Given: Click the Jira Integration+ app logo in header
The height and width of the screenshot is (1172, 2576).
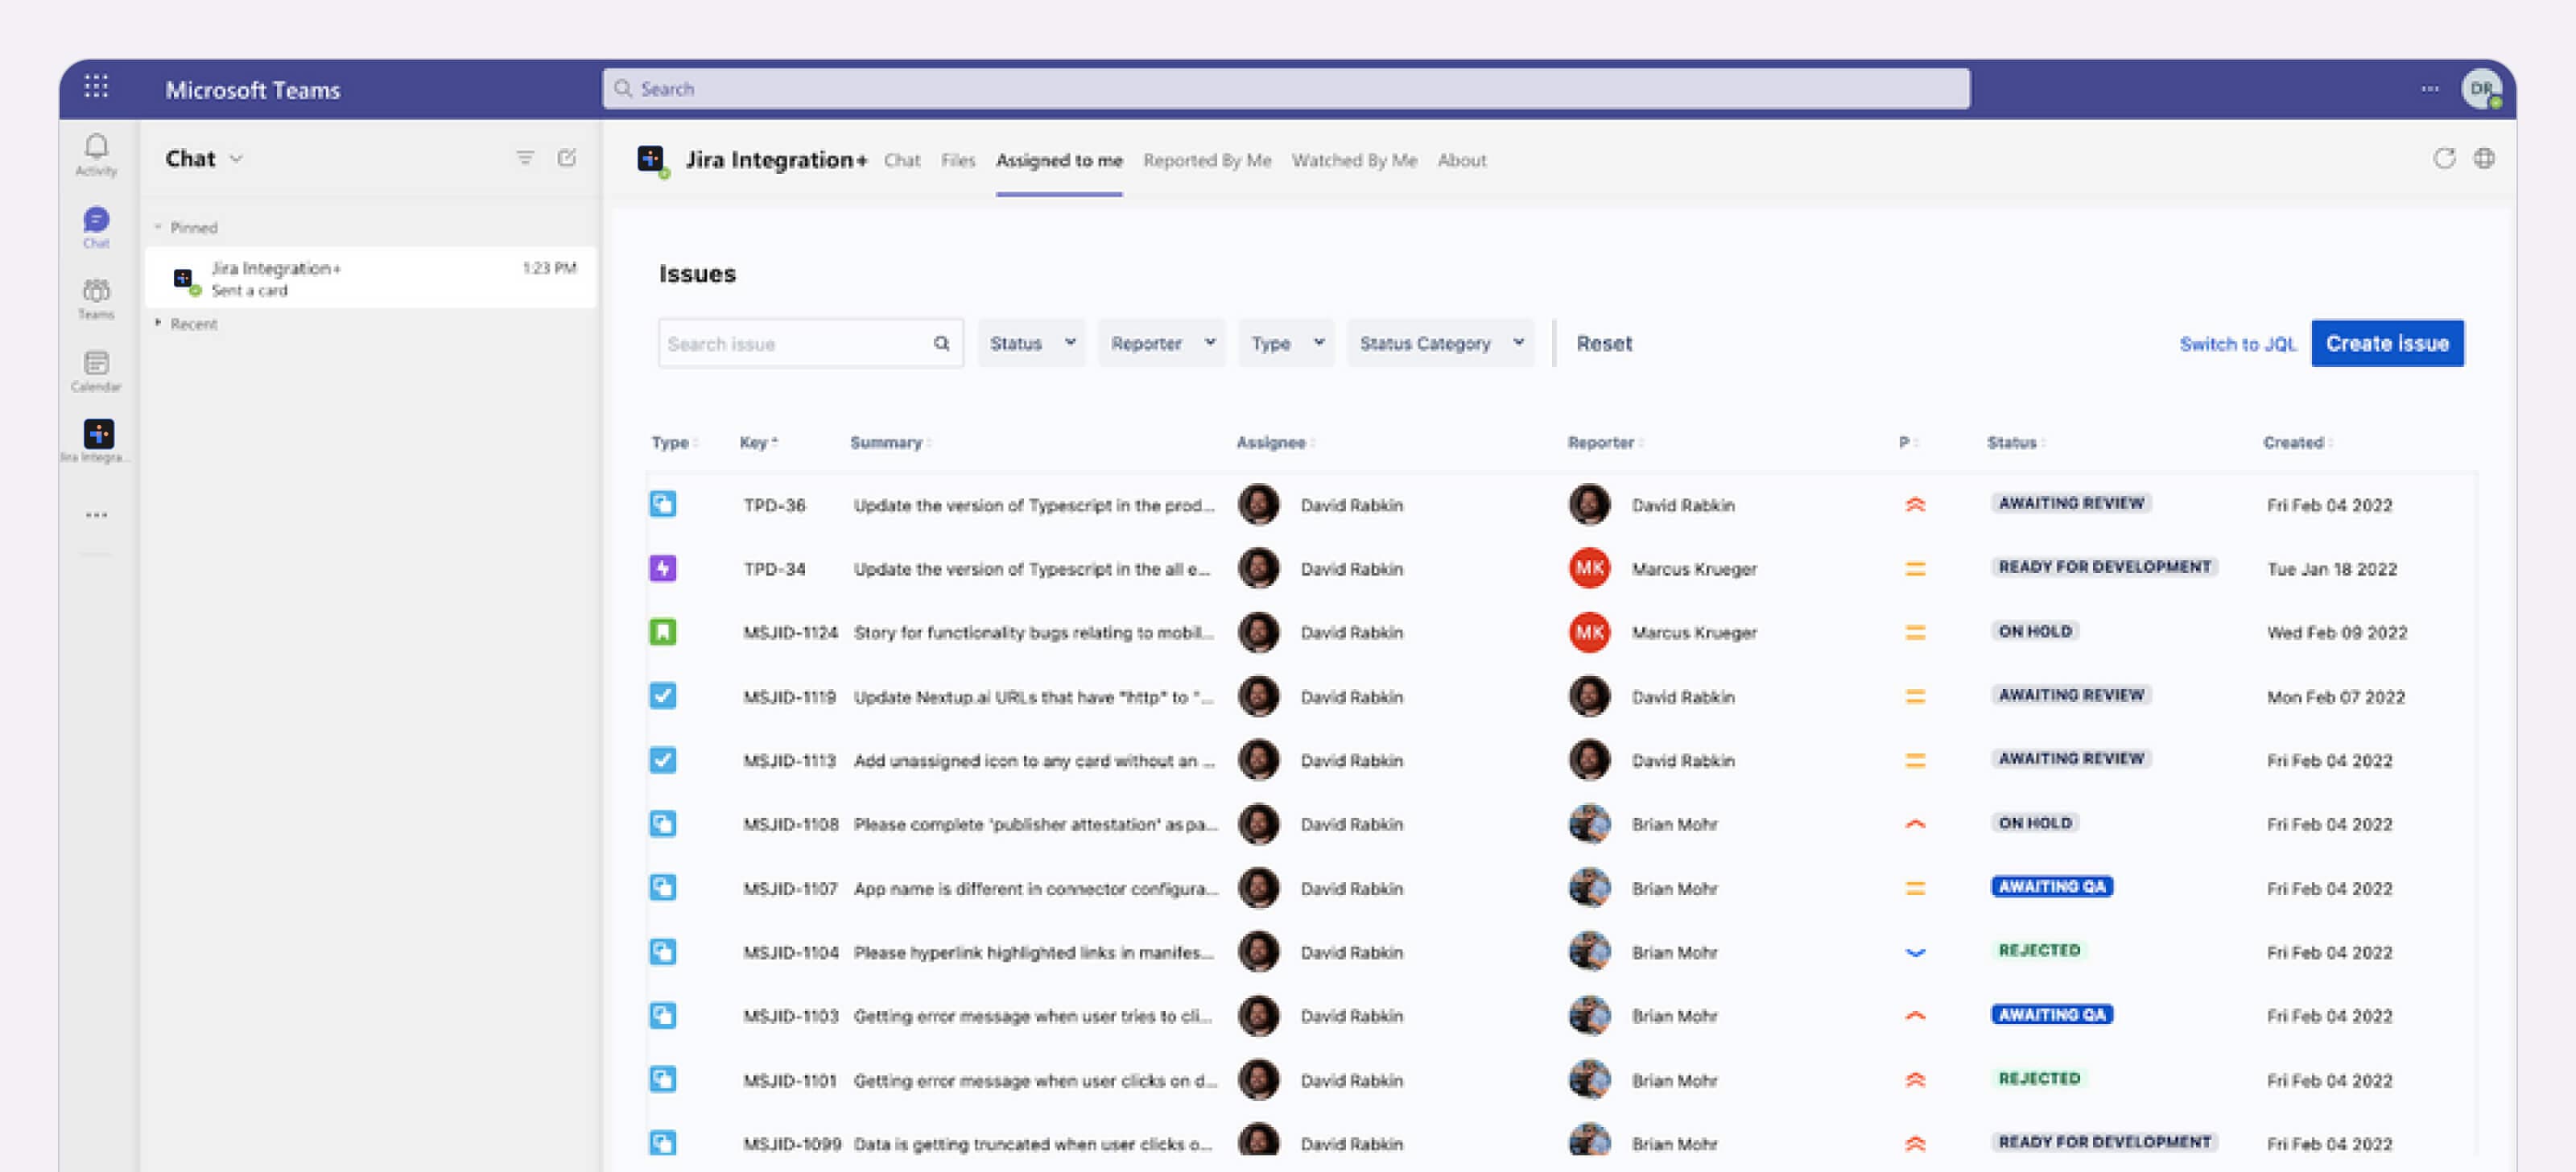Looking at the screenshot, I should tap(651, 159).
